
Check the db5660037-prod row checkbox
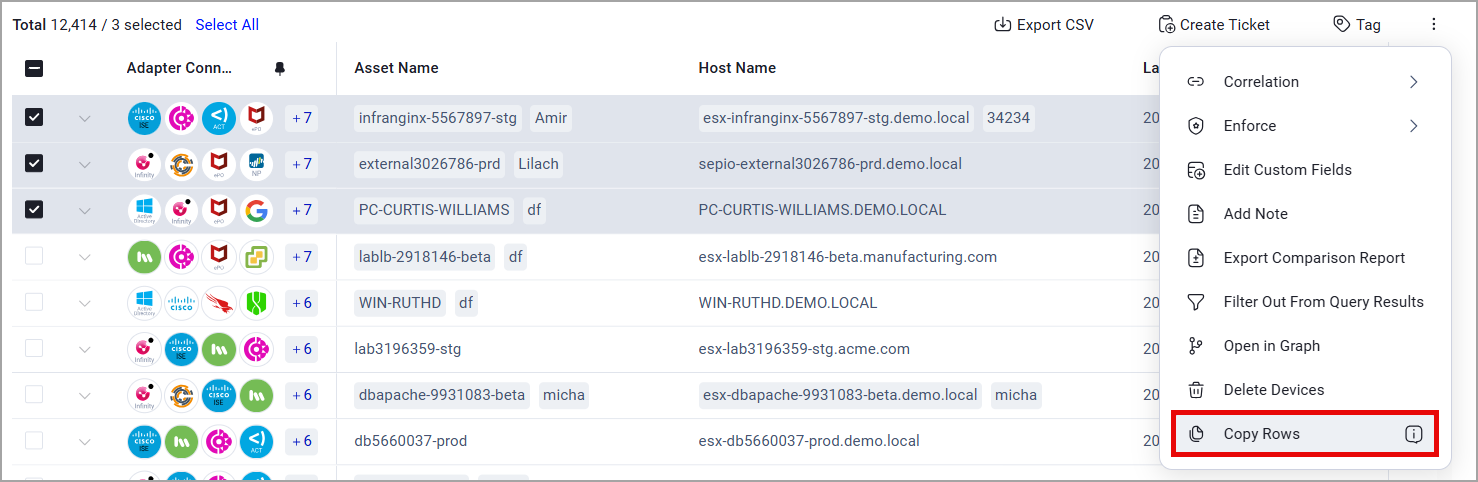click(34, 441)
